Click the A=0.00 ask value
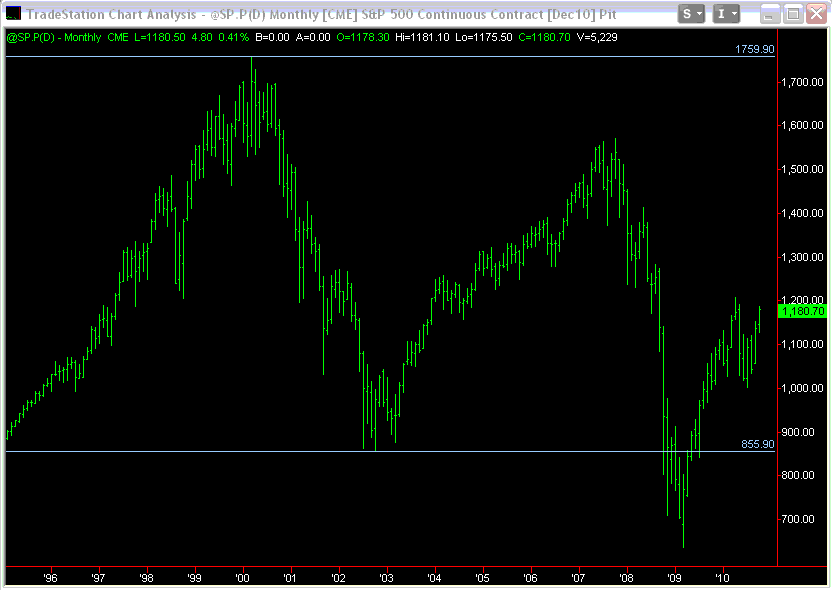 (313, 37)
